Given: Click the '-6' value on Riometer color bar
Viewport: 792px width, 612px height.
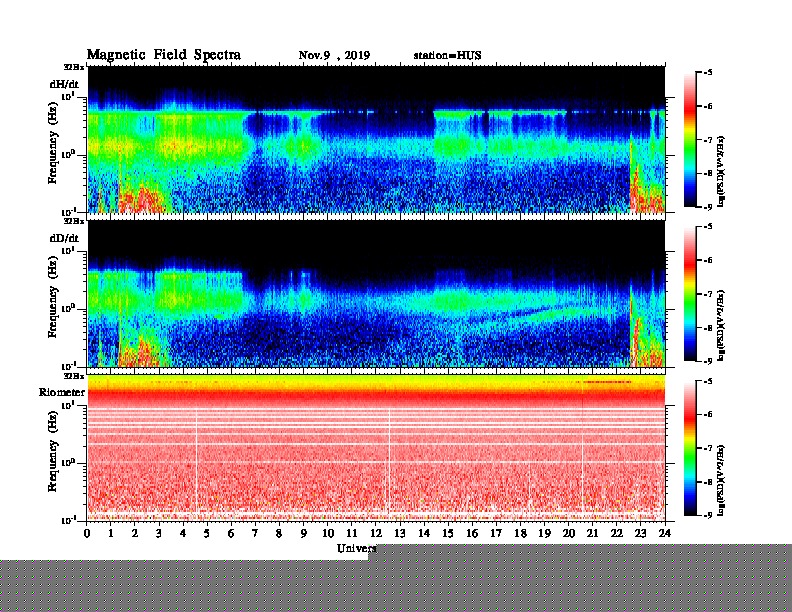Looking at the screenshot, I should 707,414.
